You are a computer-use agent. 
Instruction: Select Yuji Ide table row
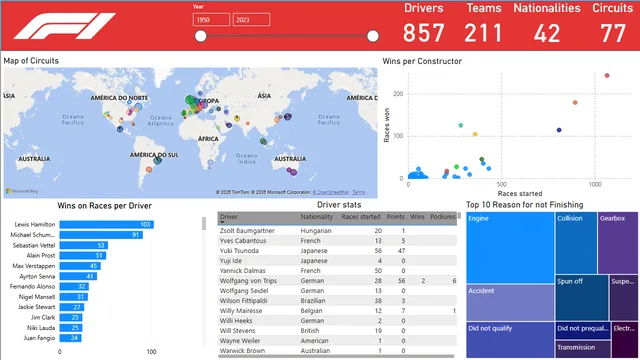point(337,261)
